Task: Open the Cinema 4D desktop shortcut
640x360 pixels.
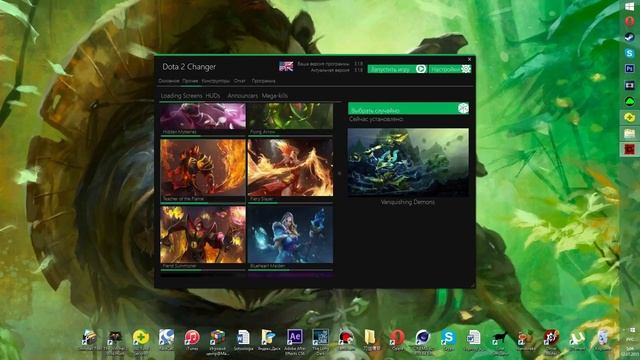Action: tap(422, 341)
